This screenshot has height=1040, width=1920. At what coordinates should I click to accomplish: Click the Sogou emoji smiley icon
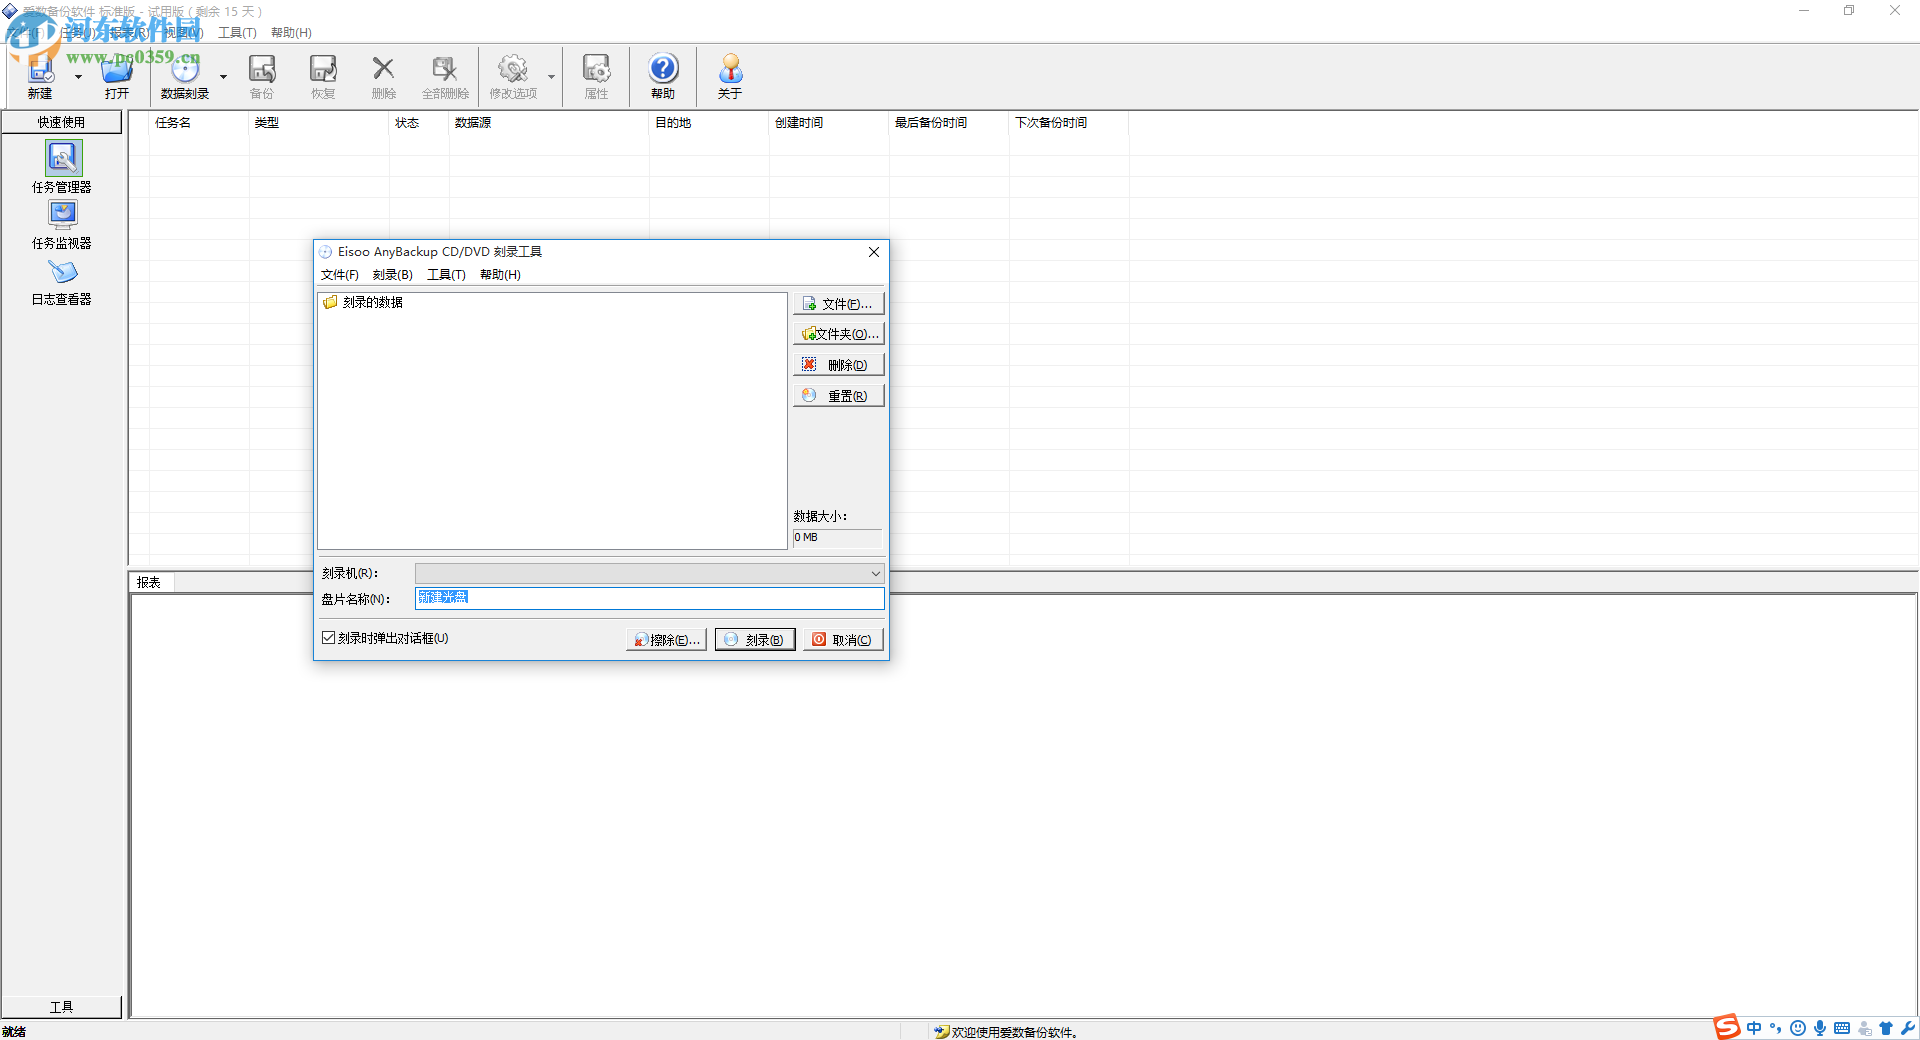(1798, 1028)
